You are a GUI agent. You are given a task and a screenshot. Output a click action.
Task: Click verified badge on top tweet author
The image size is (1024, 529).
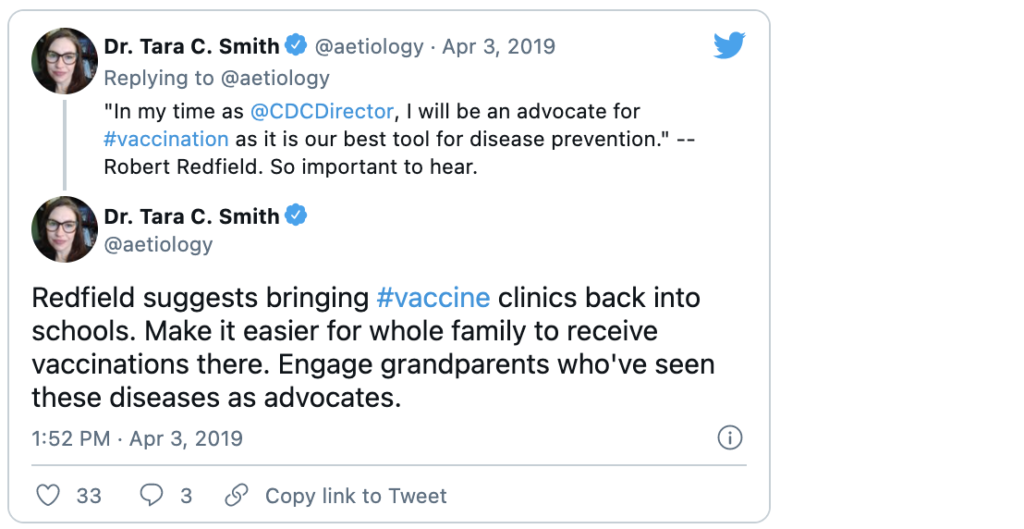tap(296, 46)
